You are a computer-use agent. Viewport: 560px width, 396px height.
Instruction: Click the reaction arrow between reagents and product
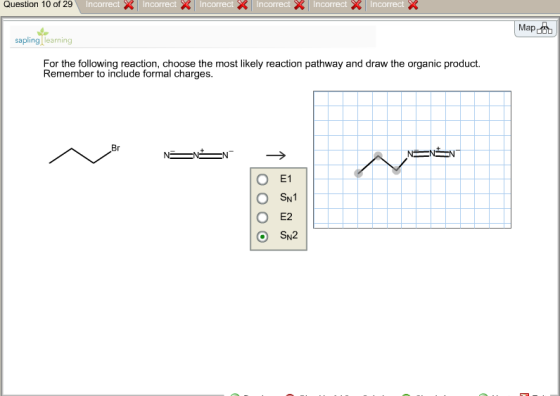click(276, 155)
